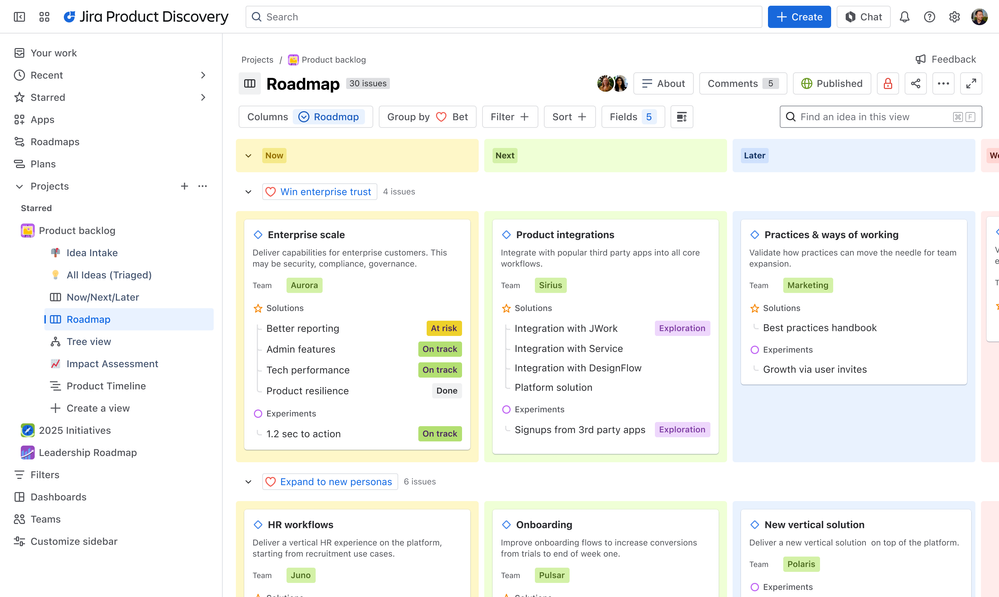Click the Later column label

pyautogui.click(x=754, y=155)
